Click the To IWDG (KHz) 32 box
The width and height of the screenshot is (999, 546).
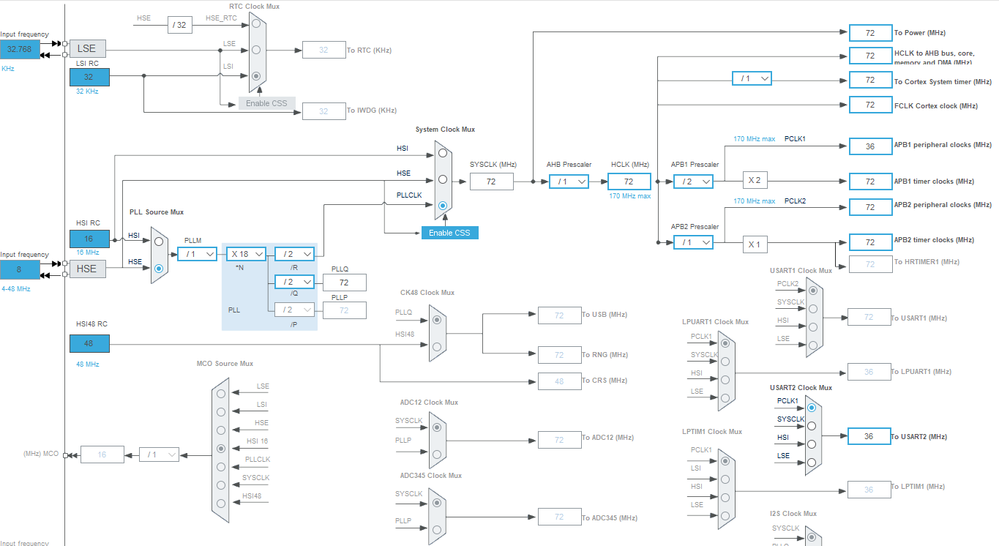tap(324, 111)
